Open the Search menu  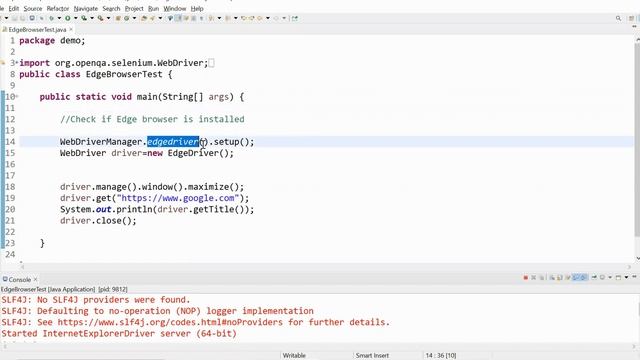[x=111, y=8]
